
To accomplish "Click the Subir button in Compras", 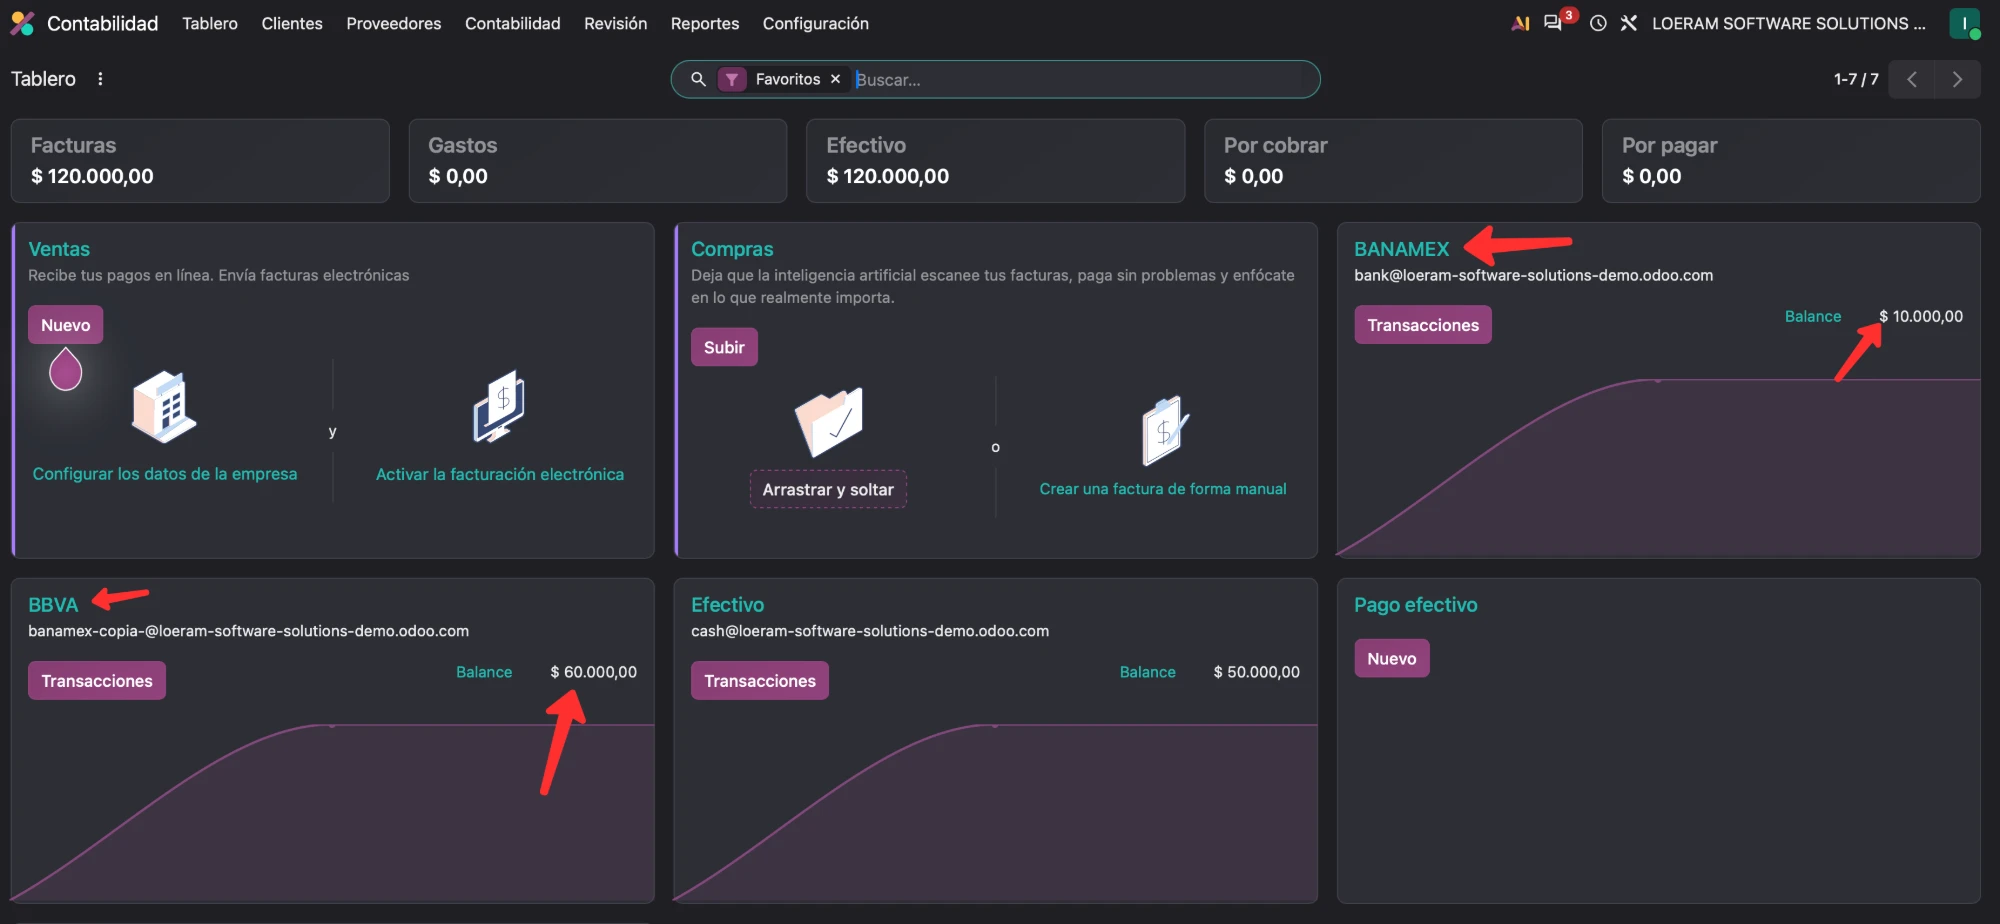I will pos(724,347).
